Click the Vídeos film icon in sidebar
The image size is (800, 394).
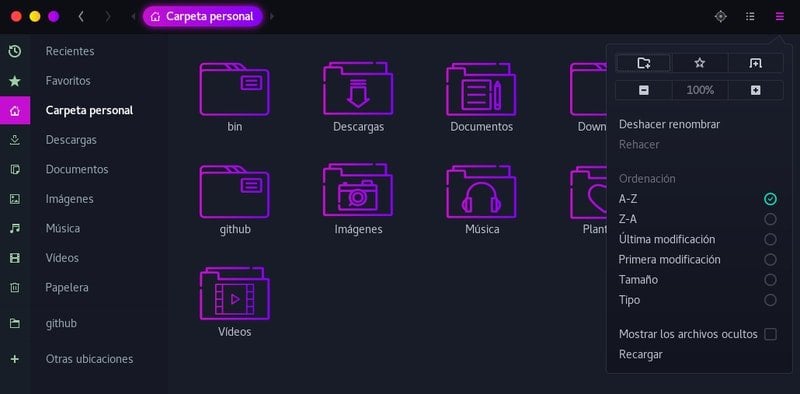(15, 258)
